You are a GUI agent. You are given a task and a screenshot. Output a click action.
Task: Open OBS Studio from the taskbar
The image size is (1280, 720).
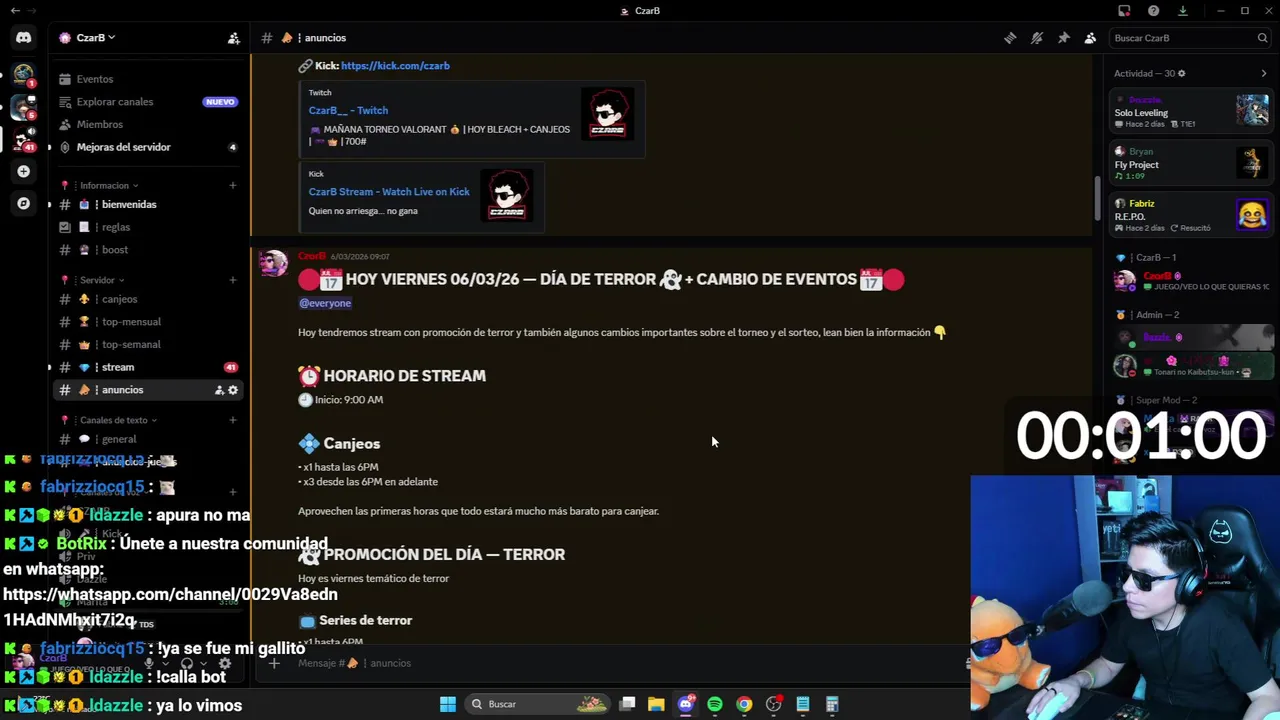773,704
